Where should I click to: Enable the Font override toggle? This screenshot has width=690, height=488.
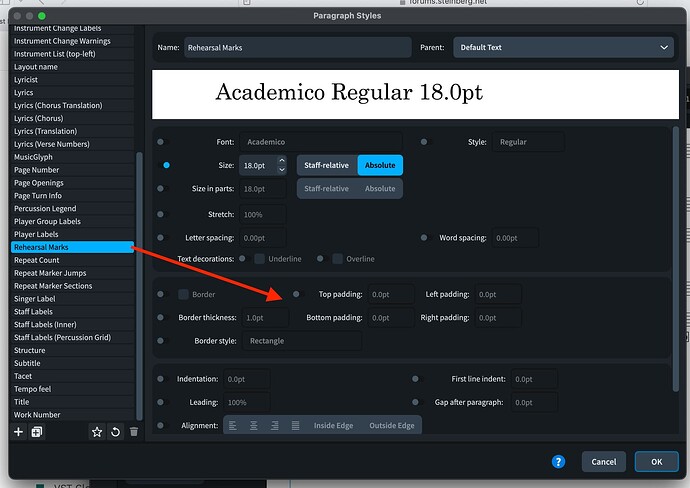click(x=161, y=142)
